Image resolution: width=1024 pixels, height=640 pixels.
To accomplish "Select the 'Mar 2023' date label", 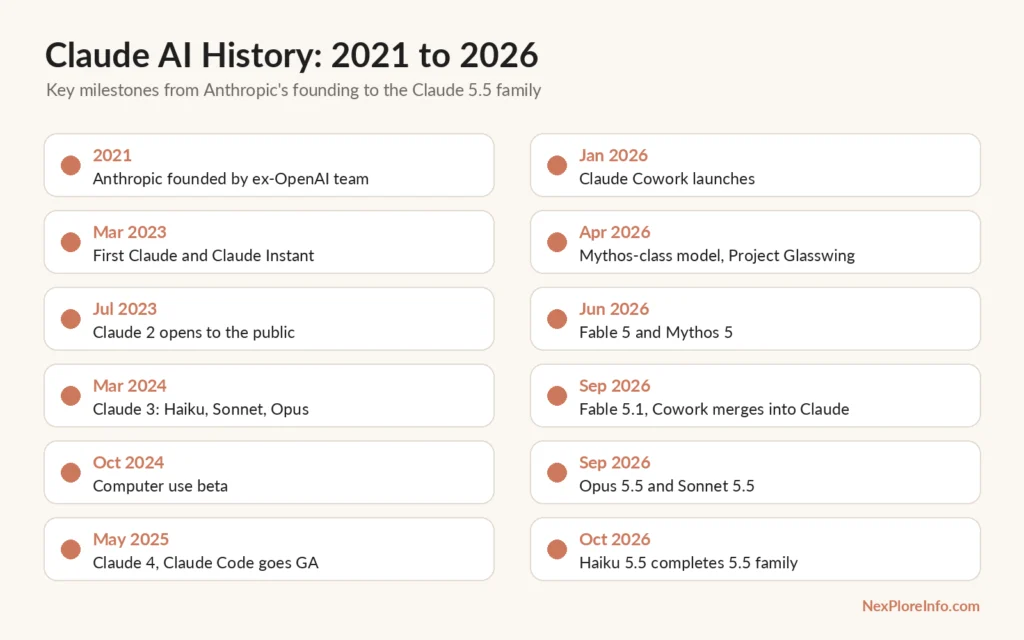I will (x=129, y=232).
